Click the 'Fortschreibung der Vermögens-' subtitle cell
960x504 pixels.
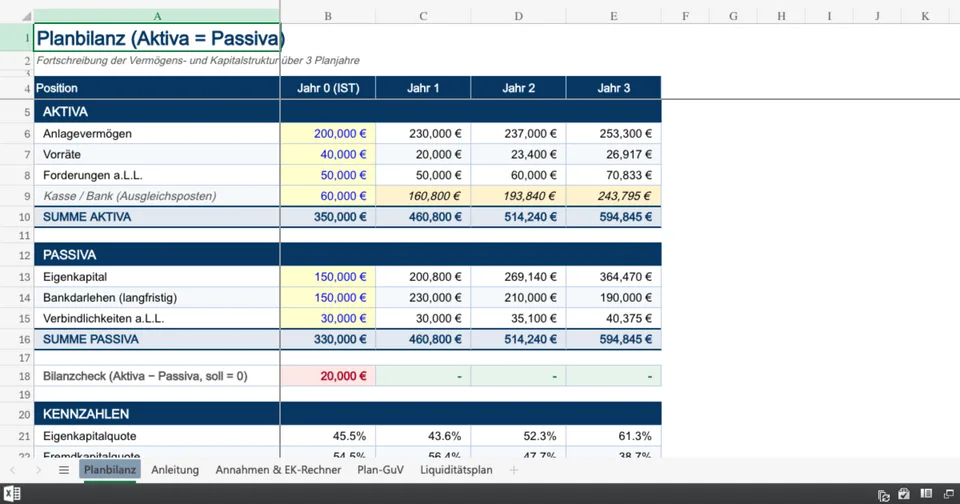click(x=157, y=61)
